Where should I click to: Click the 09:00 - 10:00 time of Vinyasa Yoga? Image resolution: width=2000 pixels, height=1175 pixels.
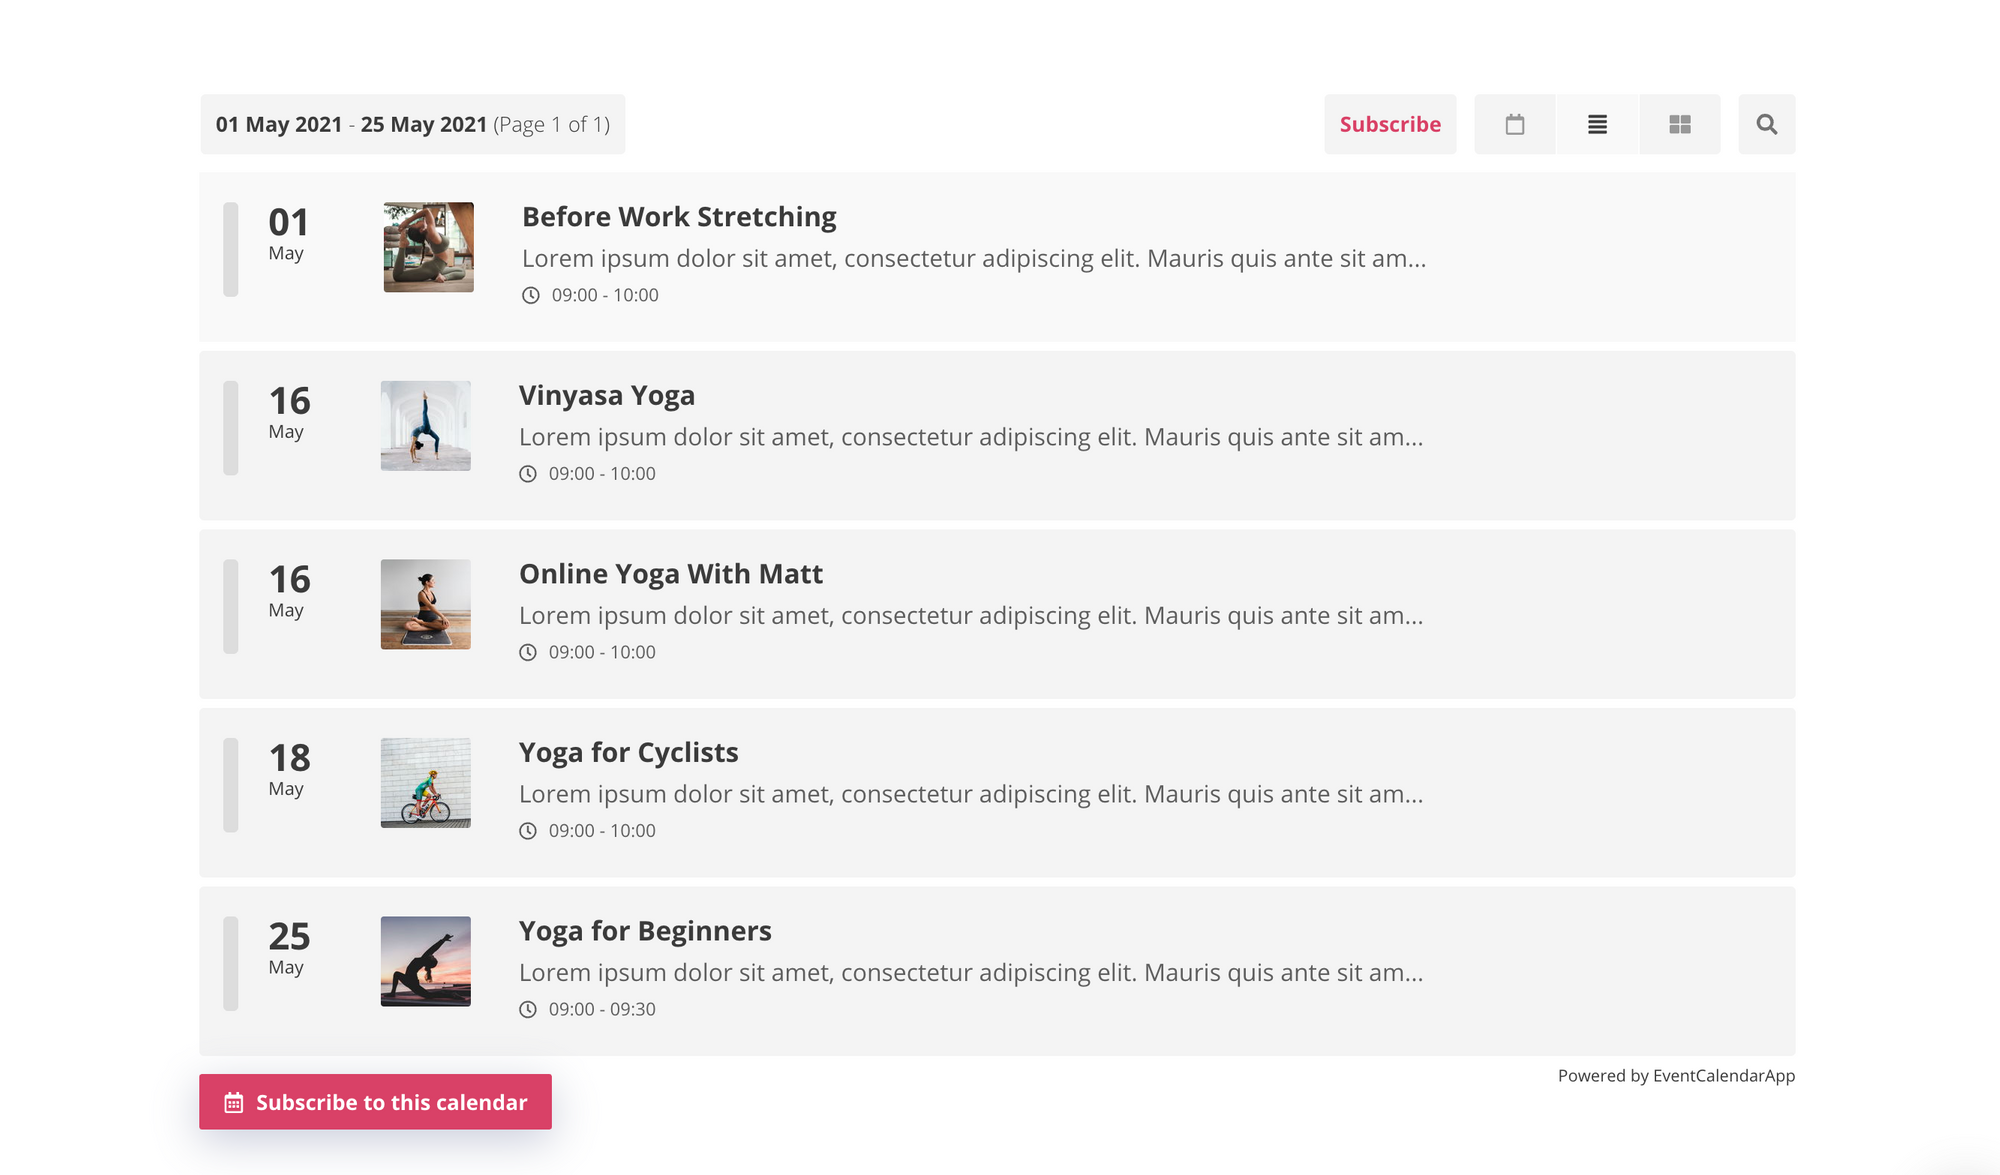click(602, 474)
